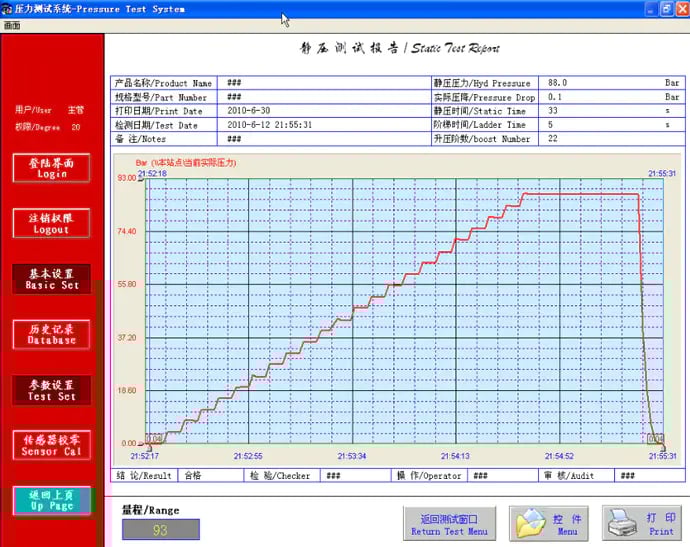Close the Pressure Test System window
690x547 pixels.
683,9
